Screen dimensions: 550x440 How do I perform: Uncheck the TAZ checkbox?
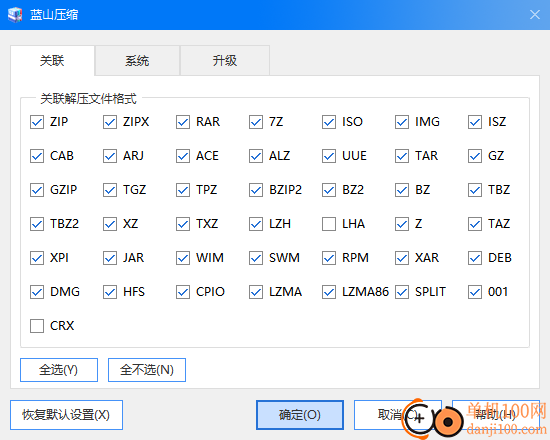pyautogui.click(x=475, y=224)
